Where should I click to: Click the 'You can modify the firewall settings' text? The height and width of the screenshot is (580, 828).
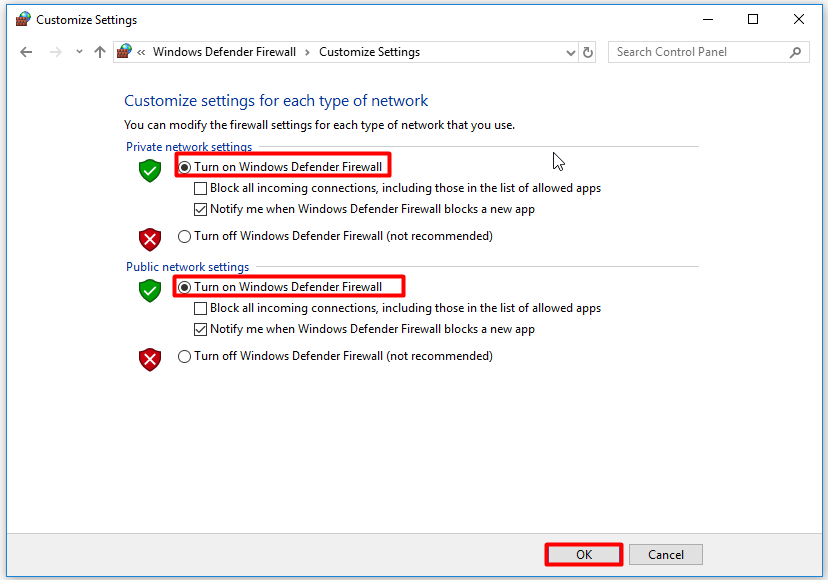319,125
